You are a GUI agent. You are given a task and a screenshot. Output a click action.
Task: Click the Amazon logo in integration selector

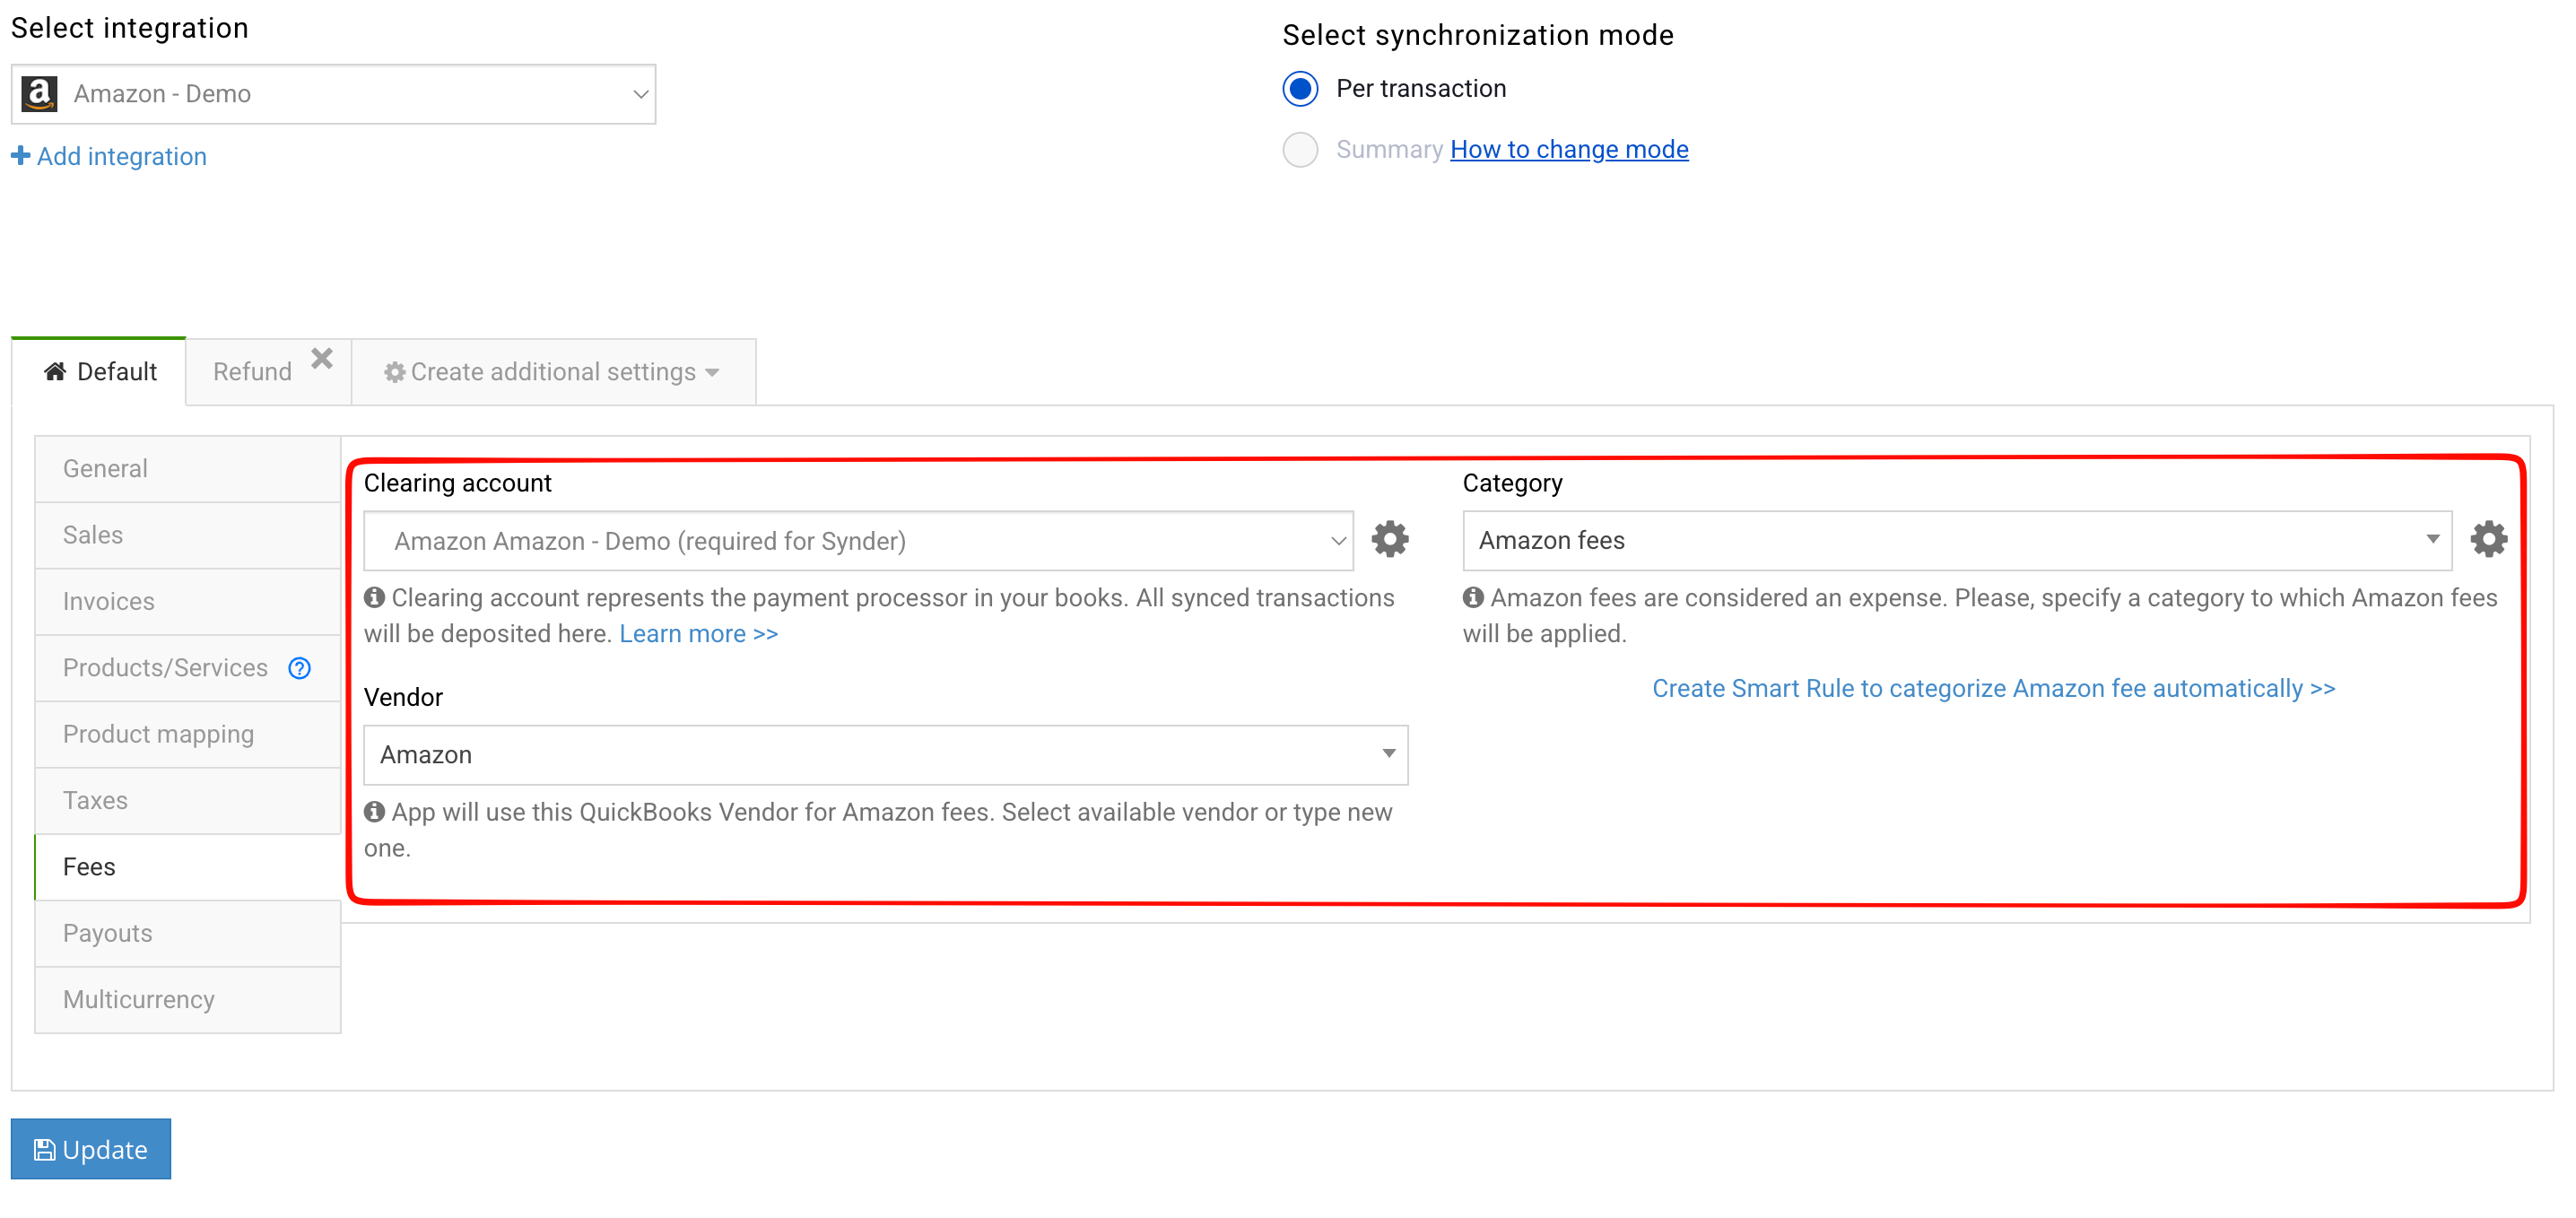click(x=40, y=94)
